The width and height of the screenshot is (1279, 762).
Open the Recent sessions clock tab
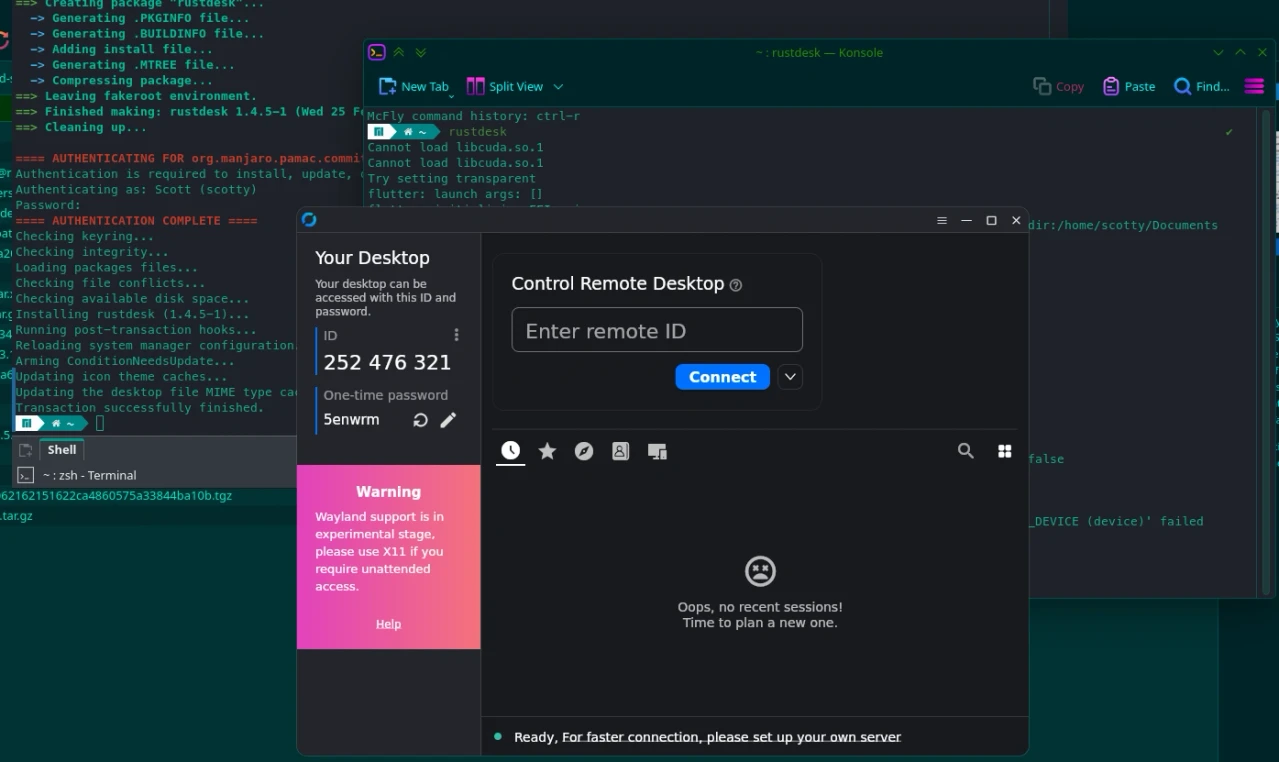510,451
